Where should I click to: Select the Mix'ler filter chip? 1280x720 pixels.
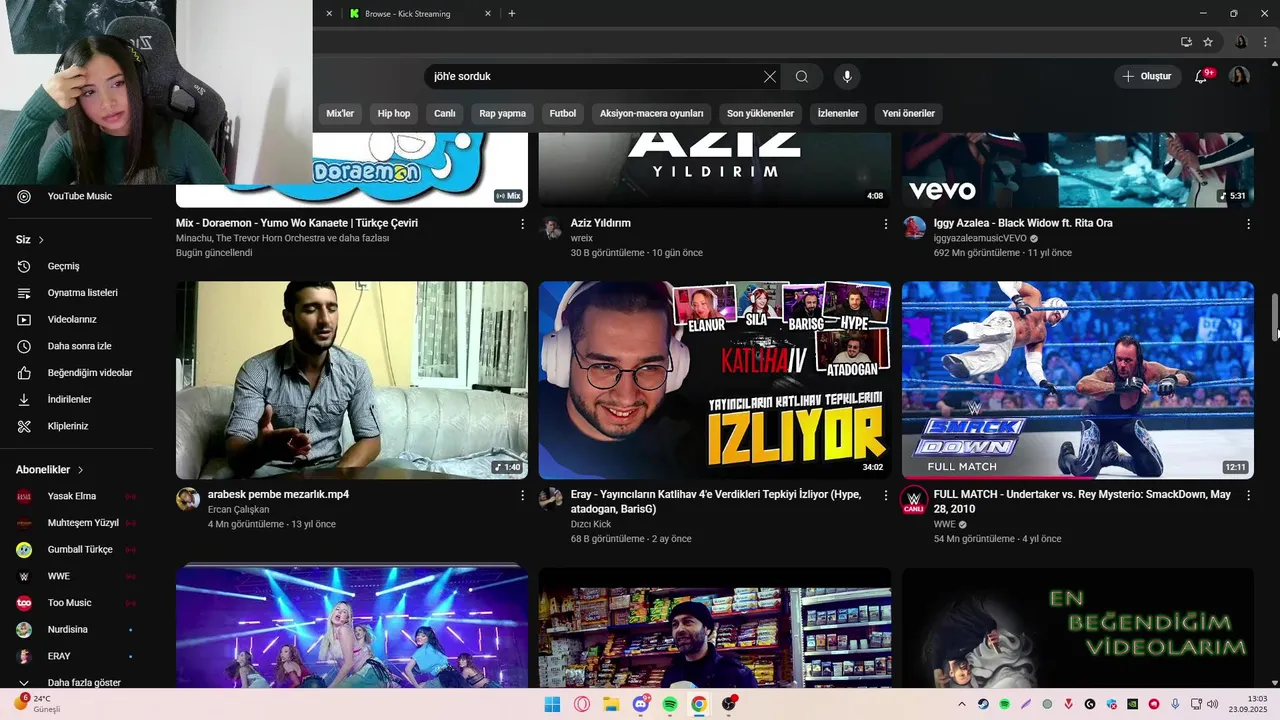pyautogui.click(x=340, y=113)
